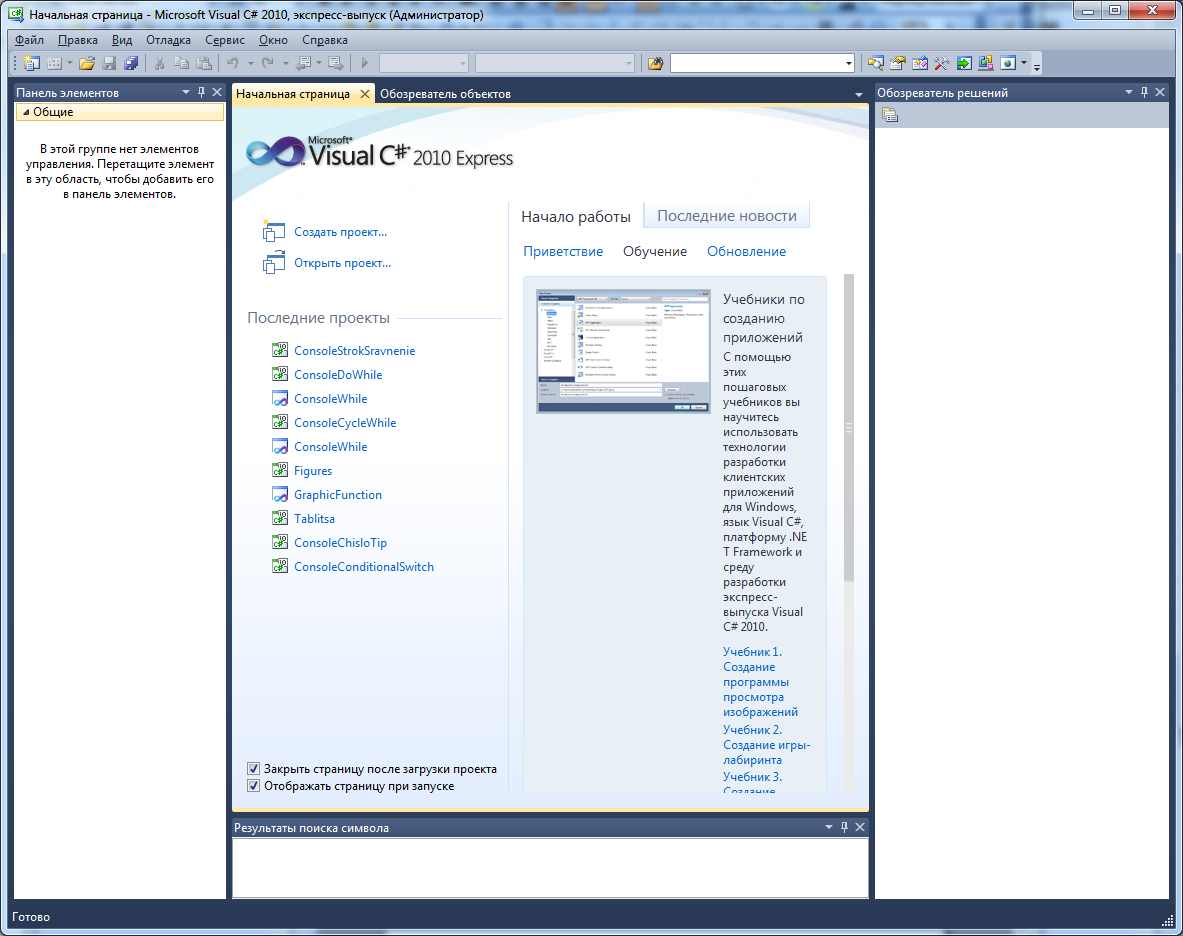Open the Учебник 1 image viewer tutorial link
Screen dimensions: 1183x936
point(760,682)
